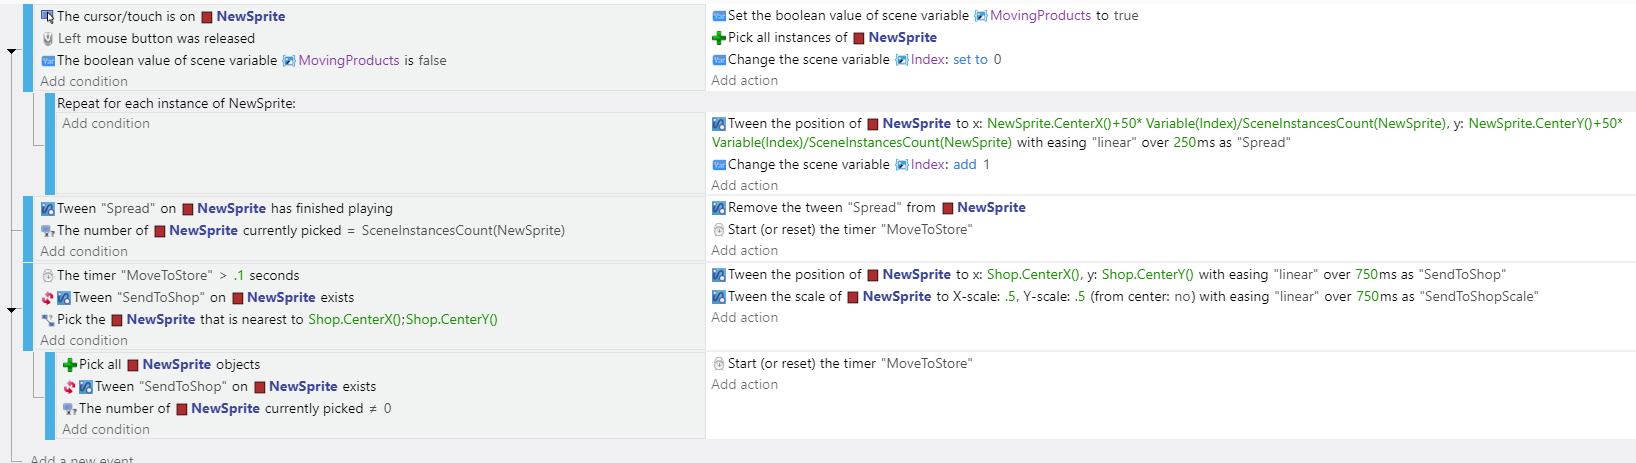Click the timer icon of 'The timer MoveToStore > .1 seconds'

[47, 276]
